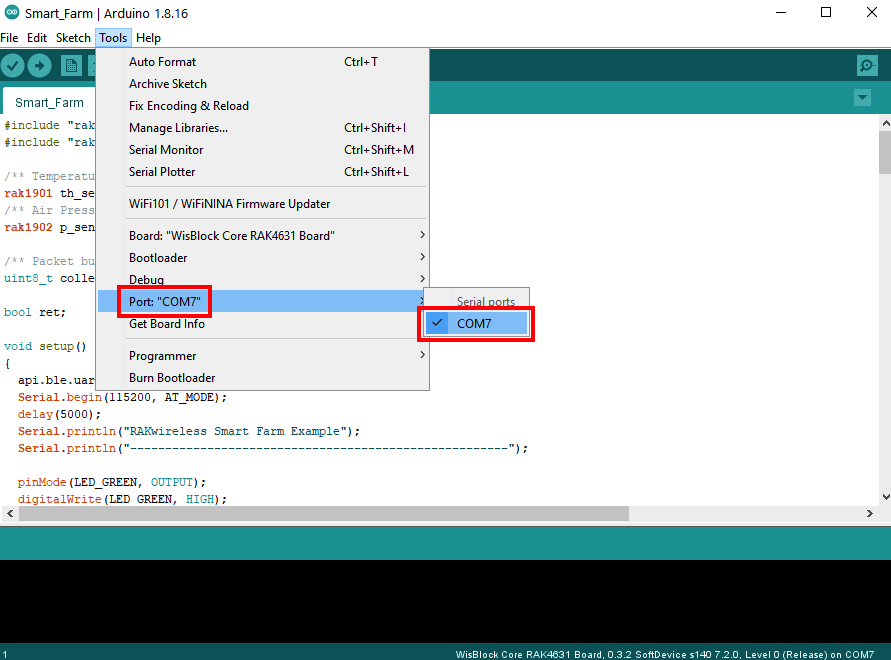Expand the Debug submenu
The height and width of the screenshot is (660, 891).
click(263, 279)
